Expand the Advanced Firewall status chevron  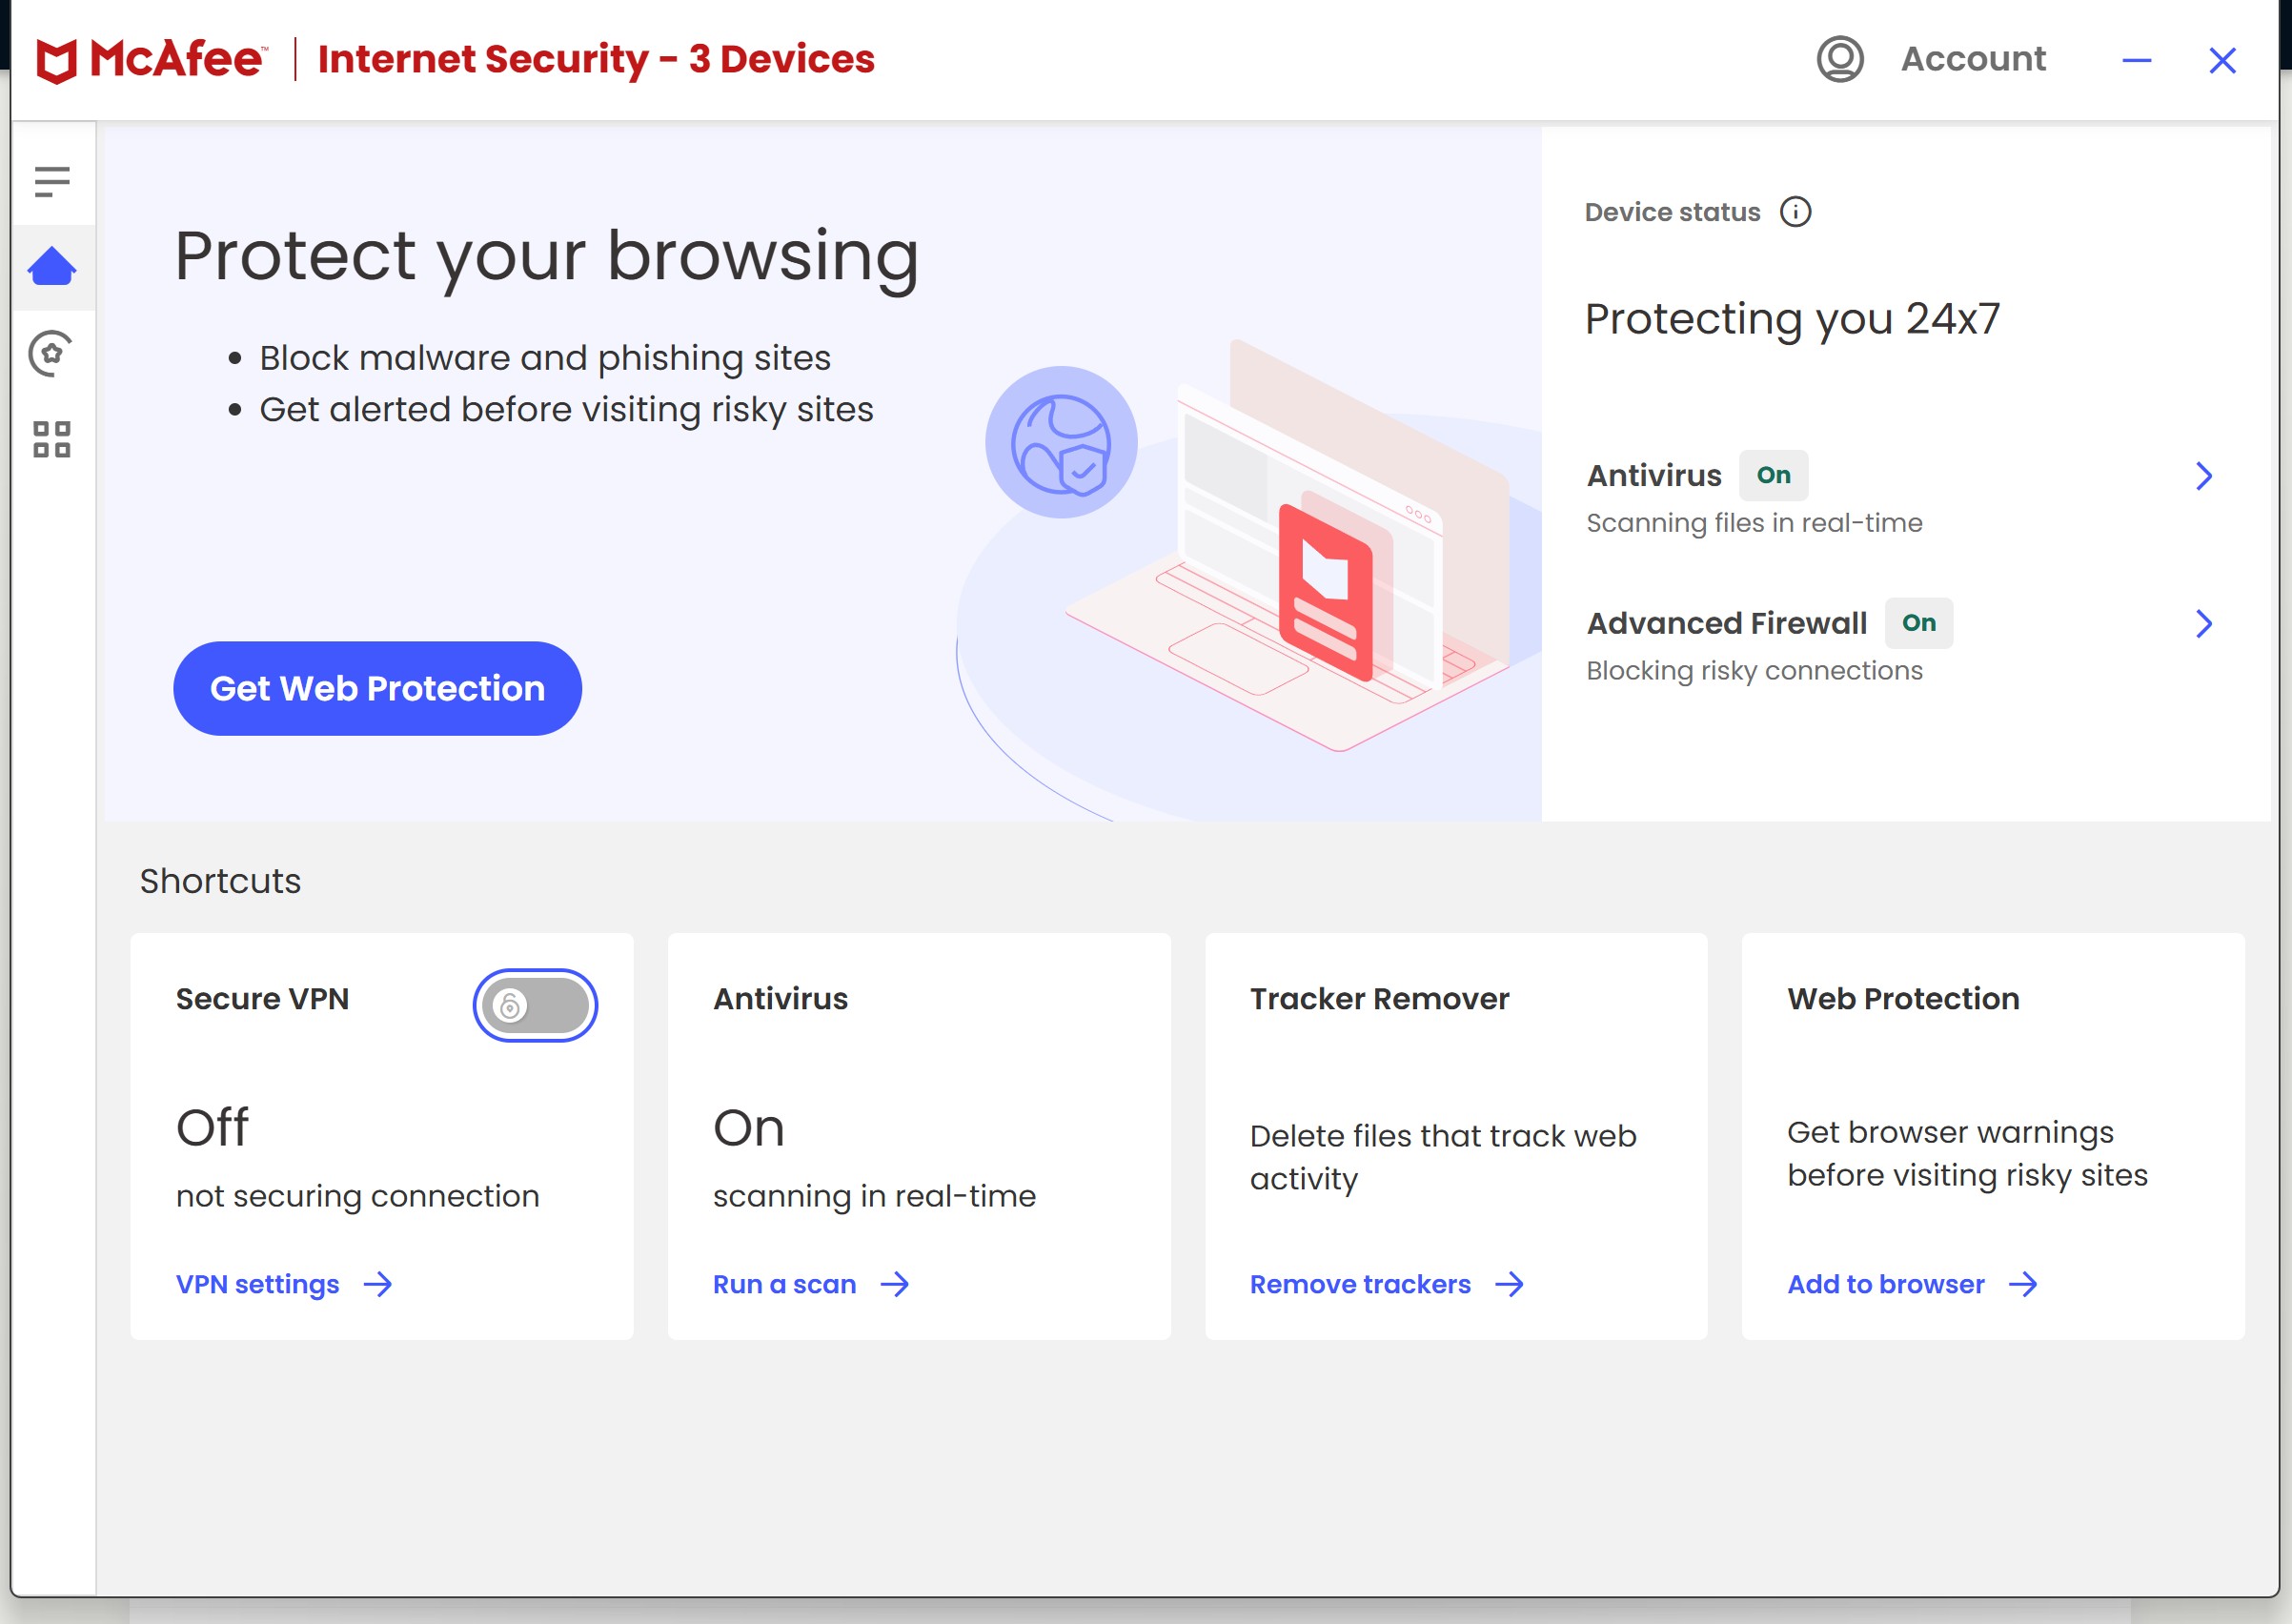click(x=2204, y=624)
